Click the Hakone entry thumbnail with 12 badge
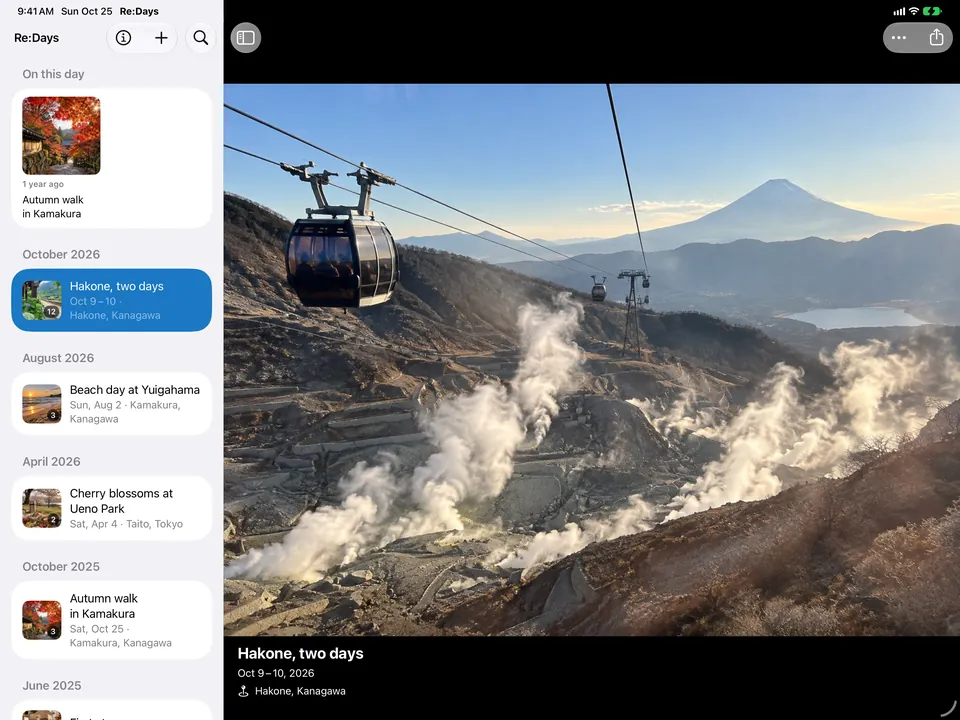Image resolution: width=960 pixels, height=720 pixels. pos(42,300)
